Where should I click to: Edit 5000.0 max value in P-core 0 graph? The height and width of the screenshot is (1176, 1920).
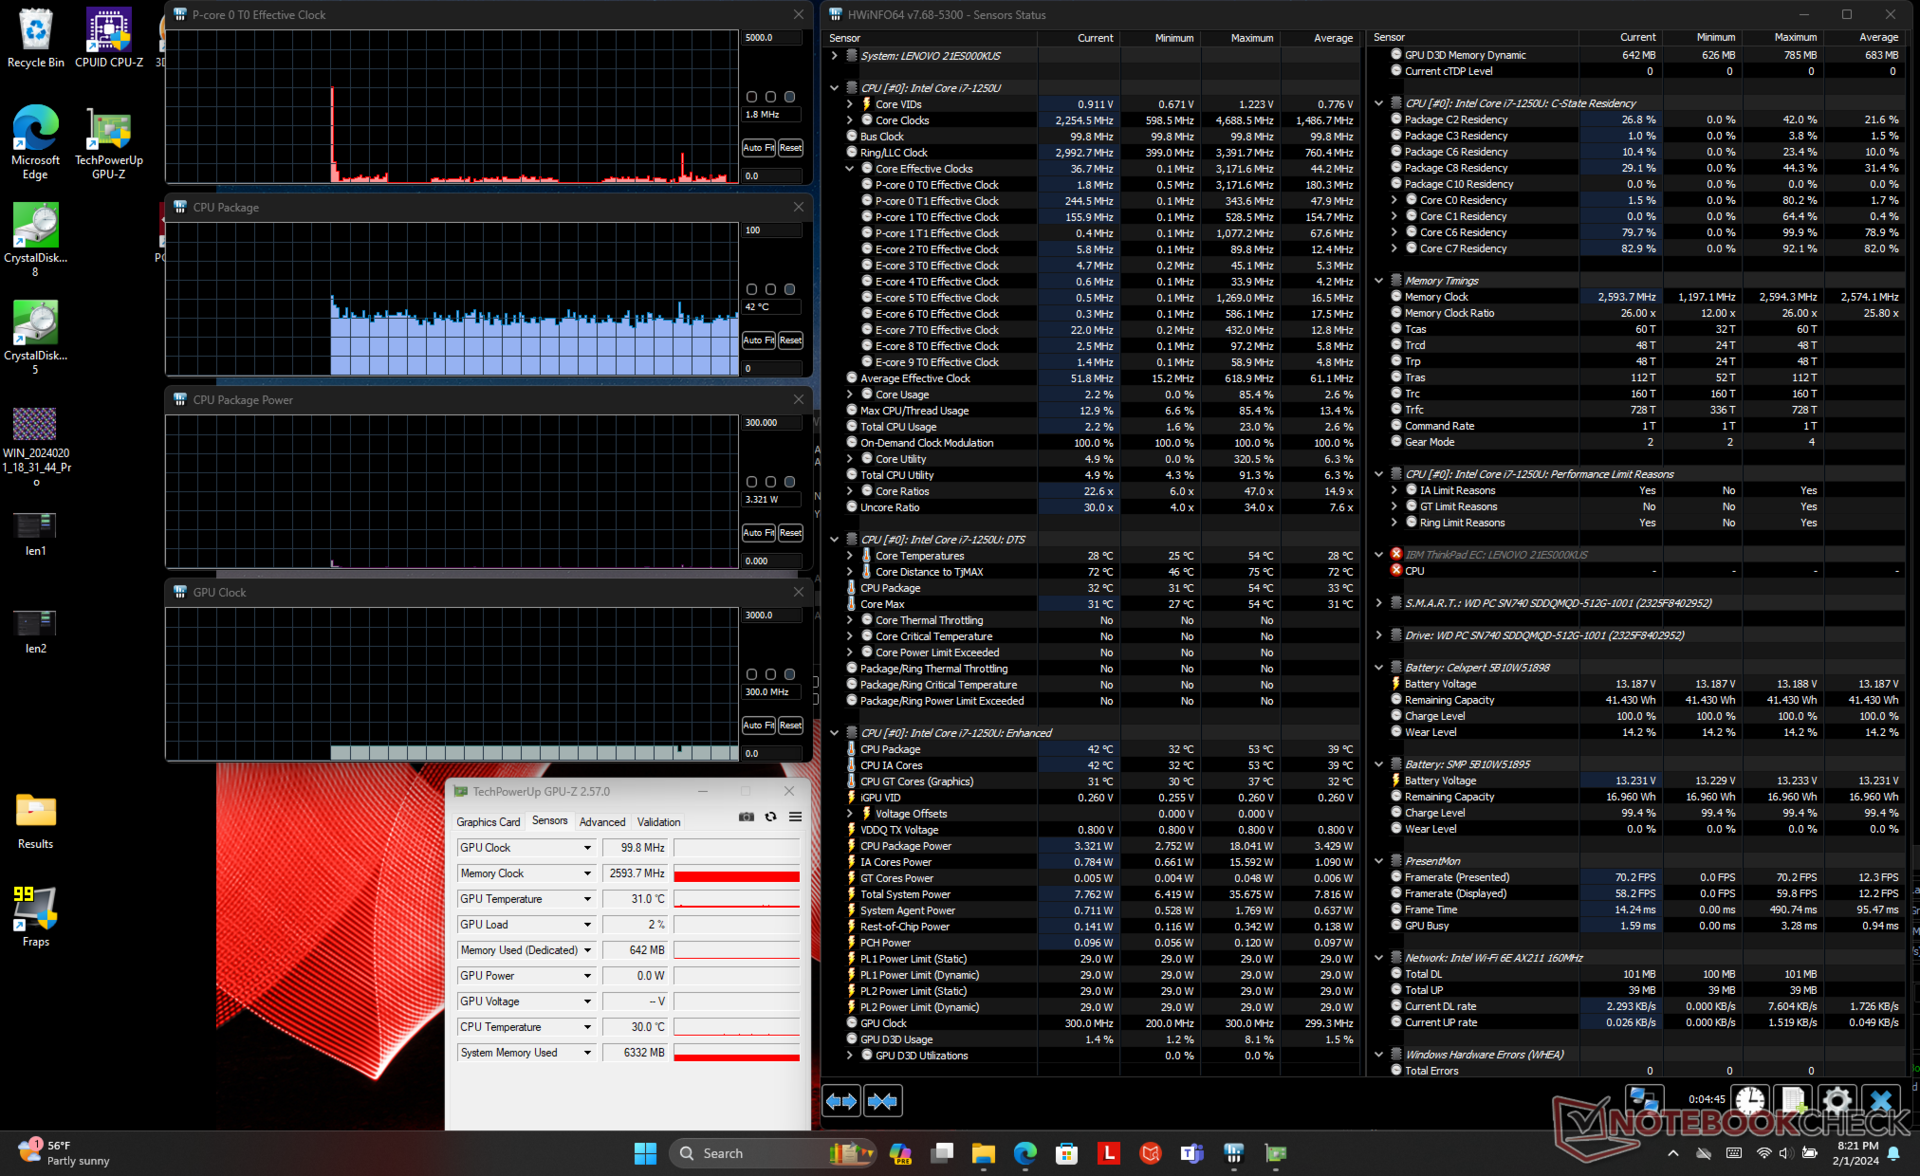tap(771, 37)
